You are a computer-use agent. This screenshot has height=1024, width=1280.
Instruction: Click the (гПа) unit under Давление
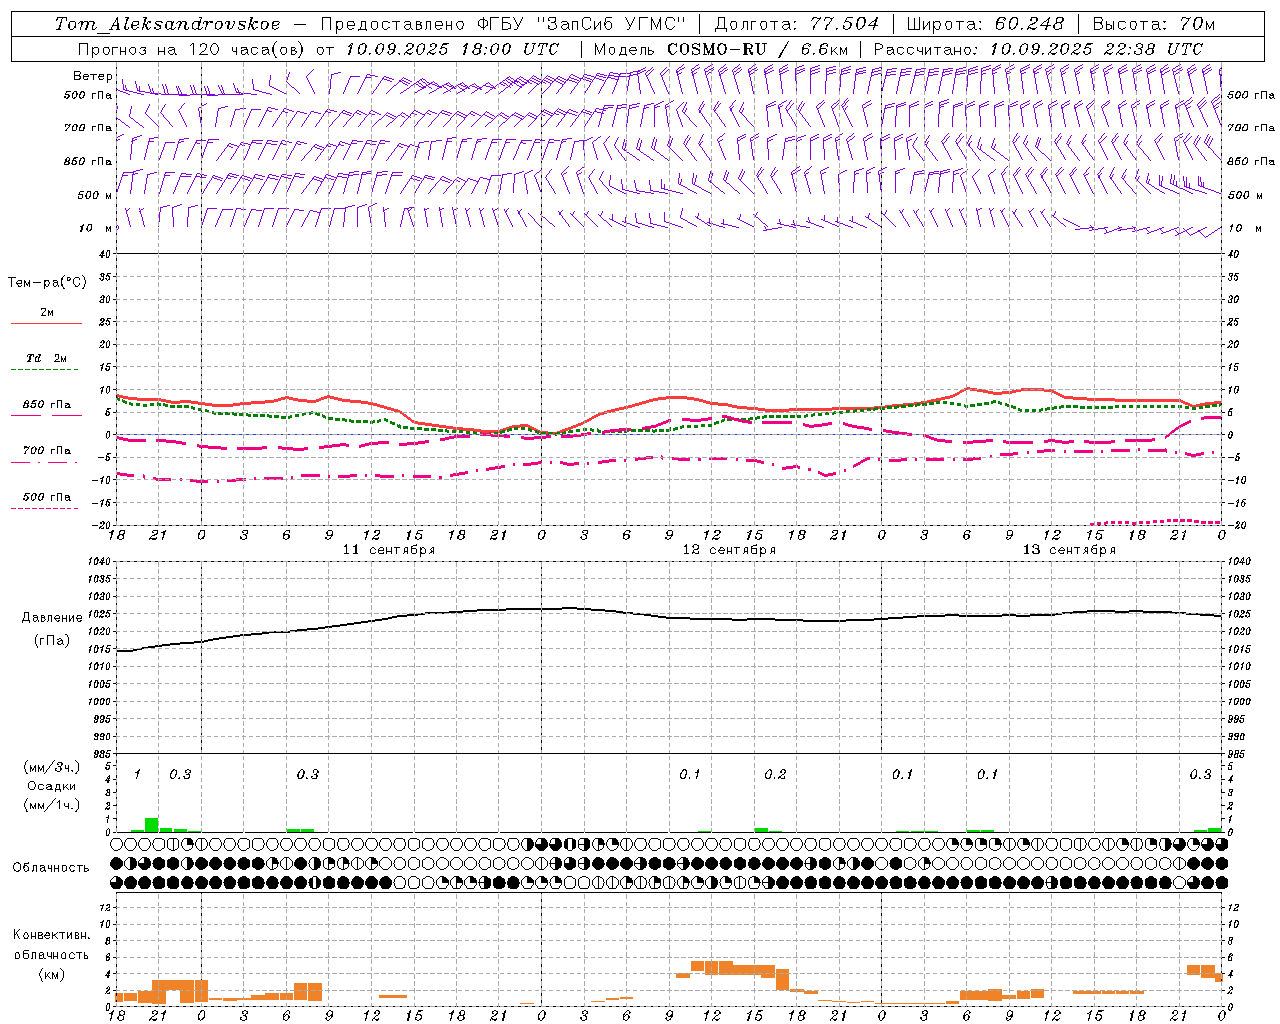pos(52,641)
